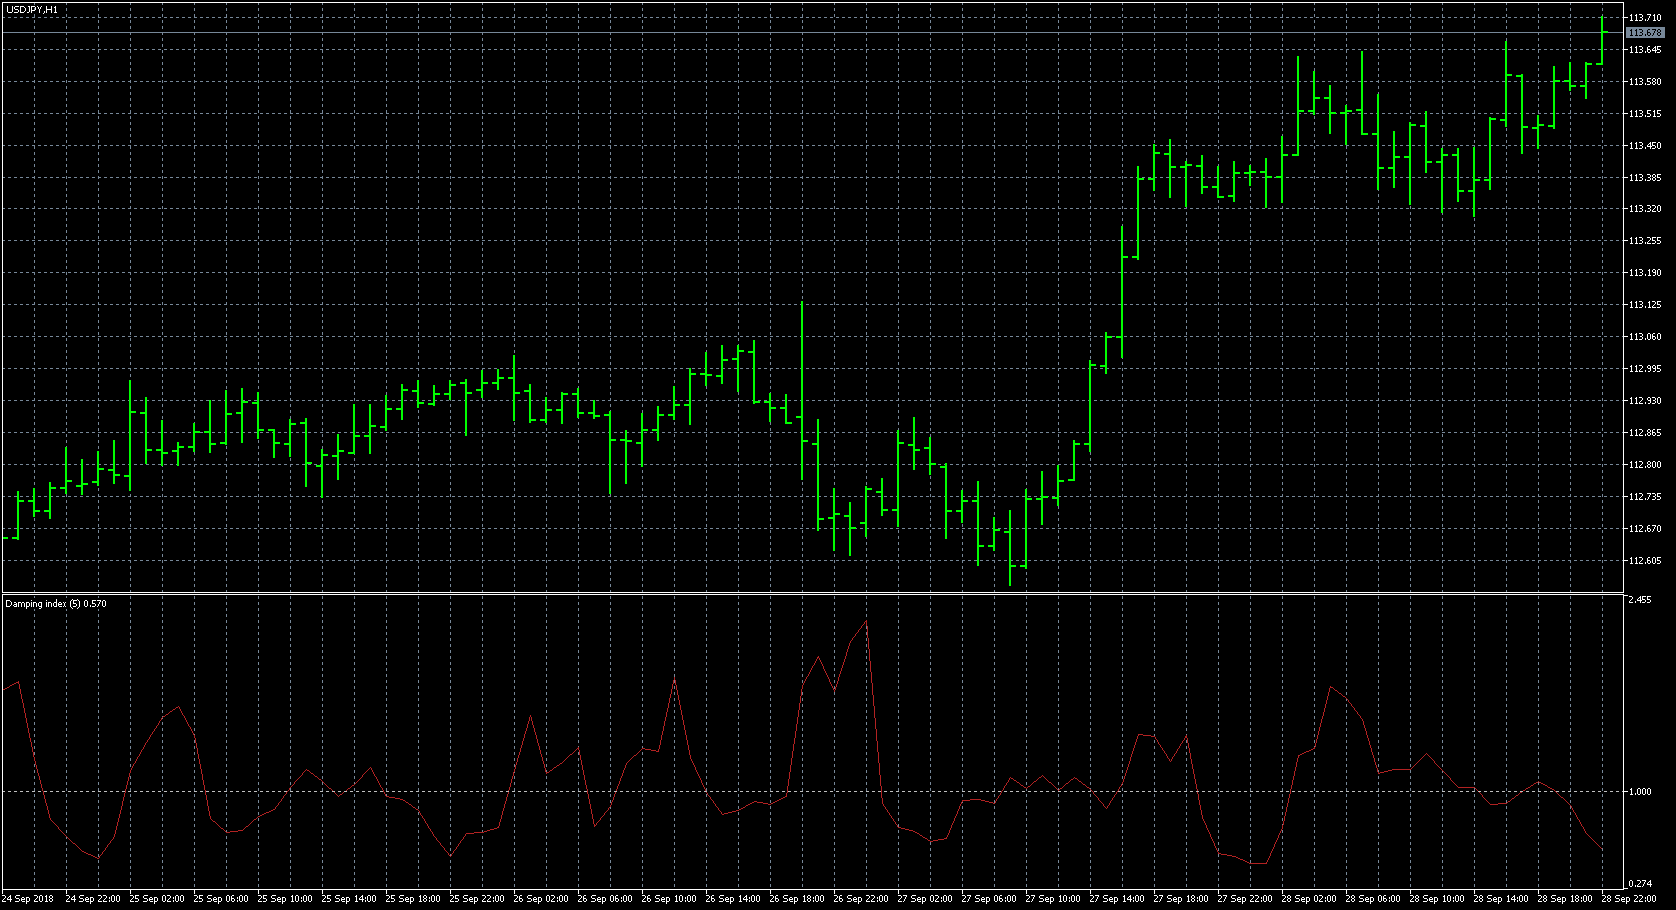Click the 27 Sep 02:00 time label
Image resolution: width=1676 pixels, height=910 pixels.
click(925, 898)
